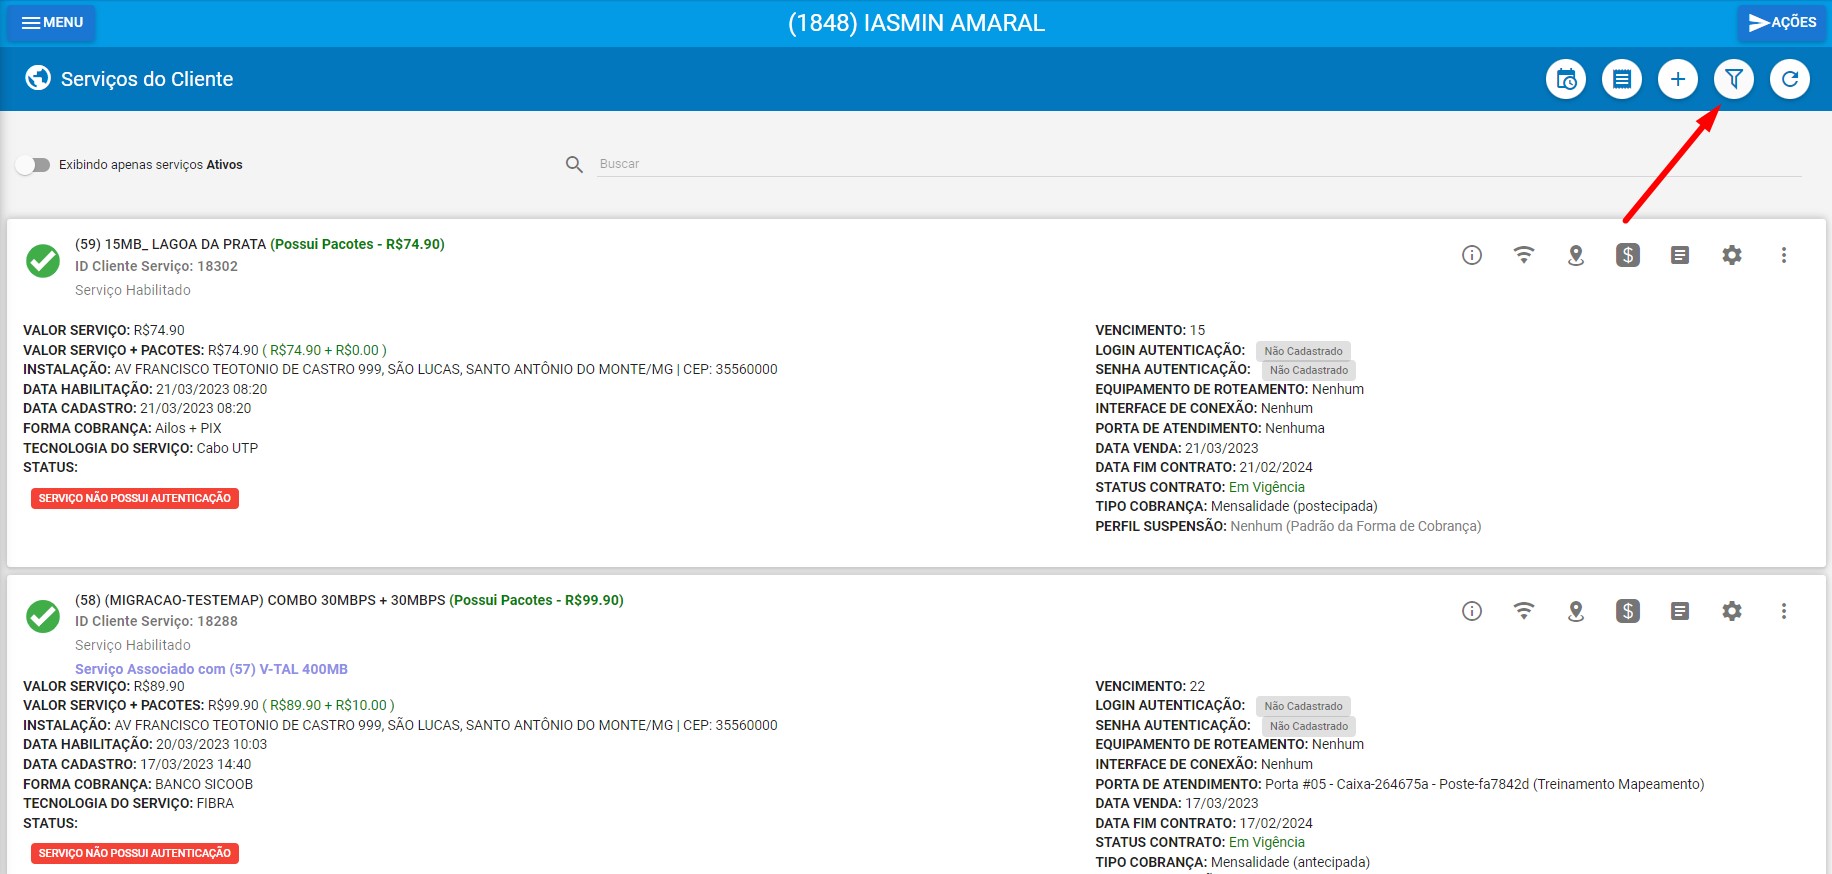Open the MENU hamburger button
The image size is (1832, 874).
point(51,22)
